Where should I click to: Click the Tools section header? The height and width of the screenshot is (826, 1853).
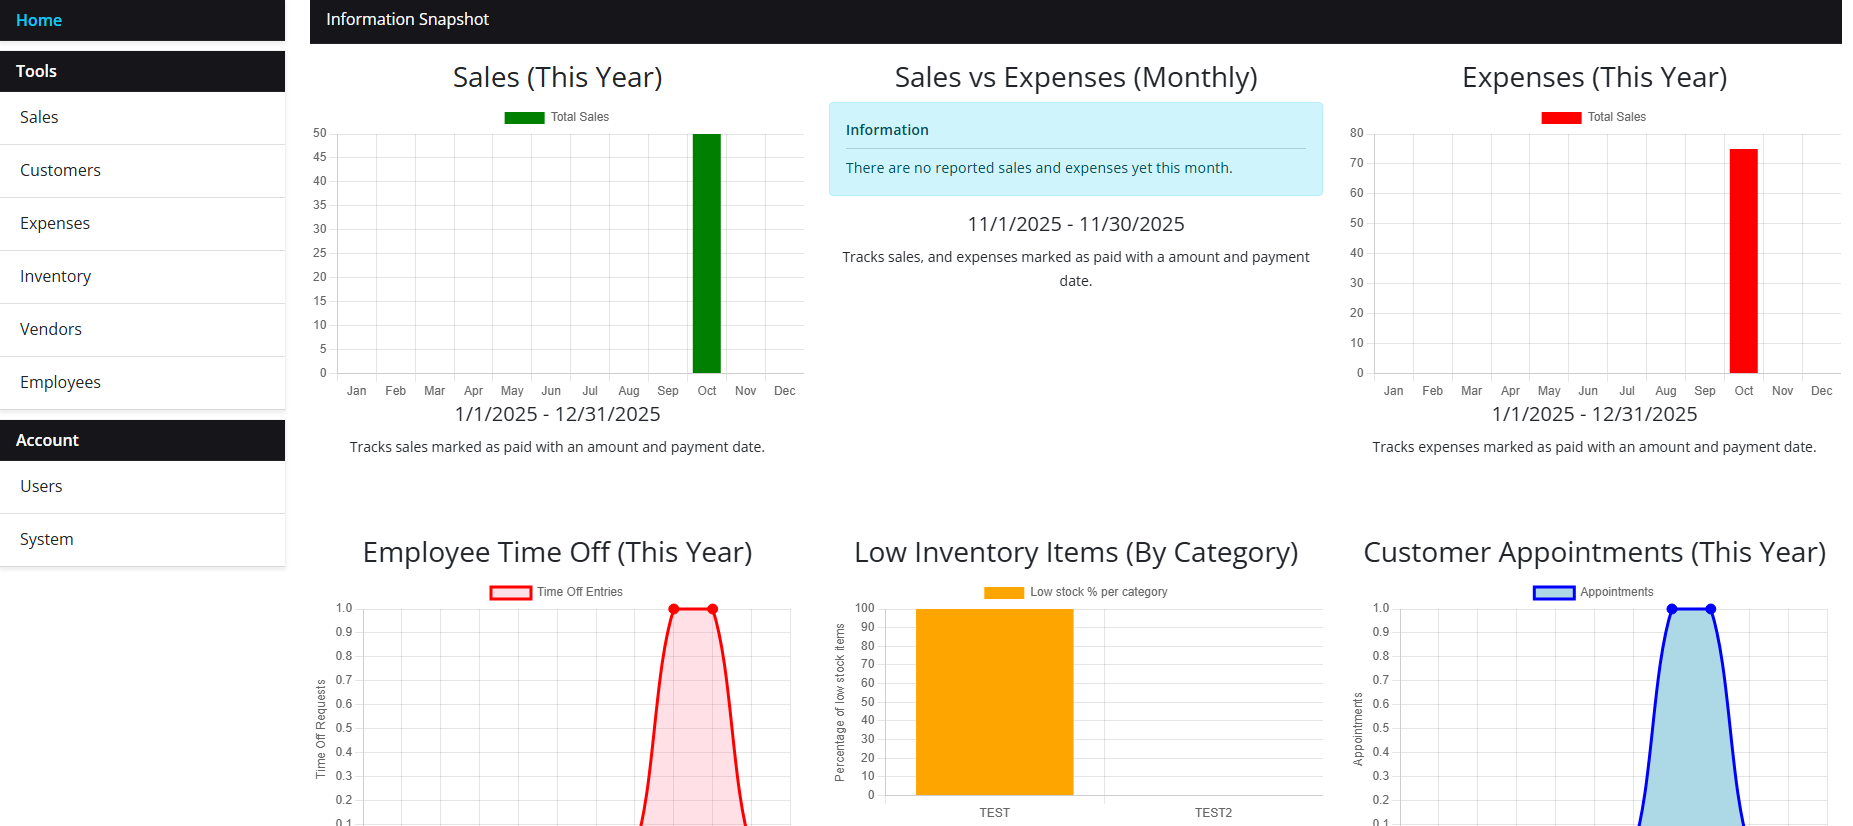tap(37, 71)
